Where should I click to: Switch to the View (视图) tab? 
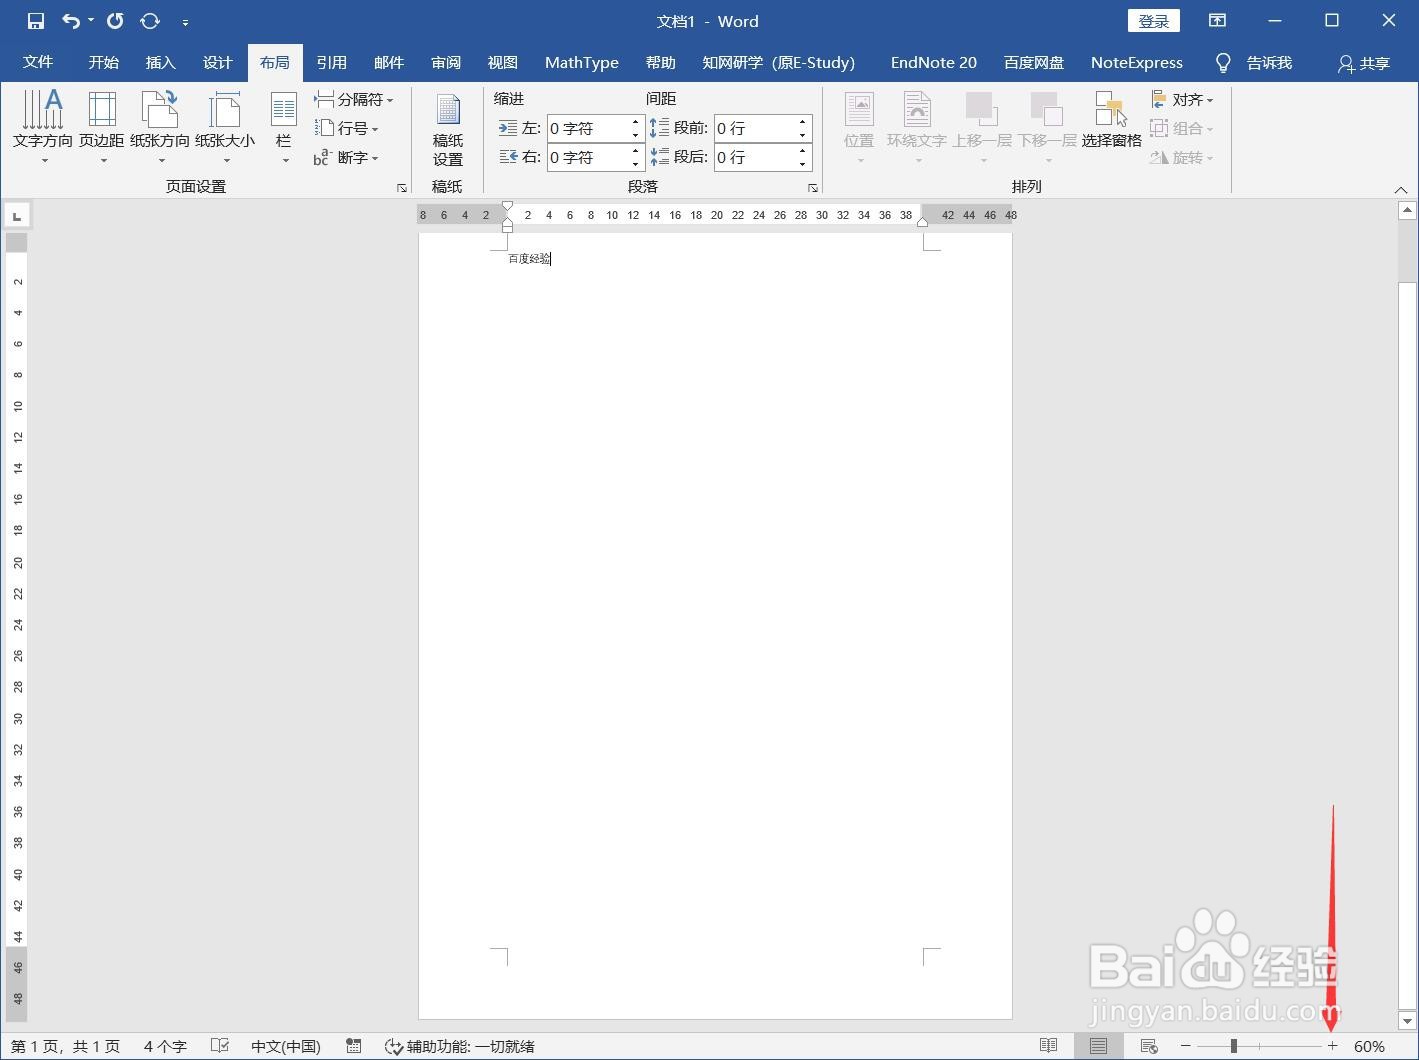click(x=503, y=62)
